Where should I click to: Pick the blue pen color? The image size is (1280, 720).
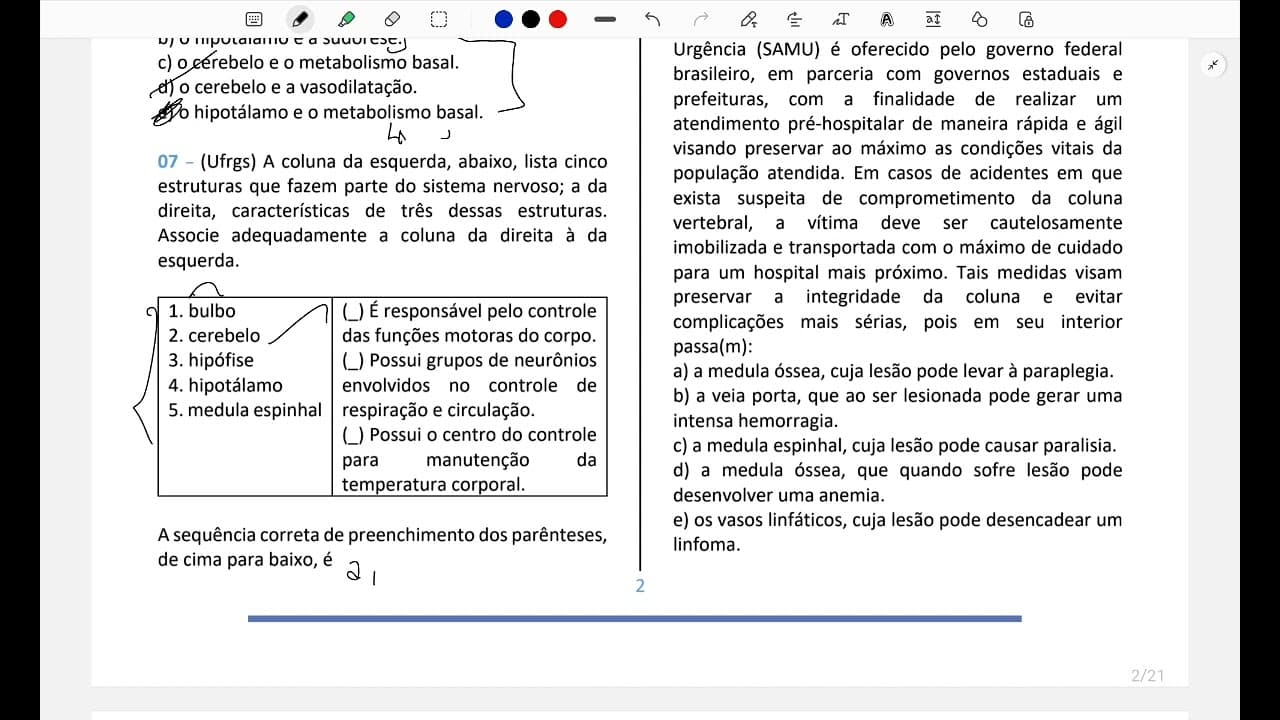click(x=503, y=19)
